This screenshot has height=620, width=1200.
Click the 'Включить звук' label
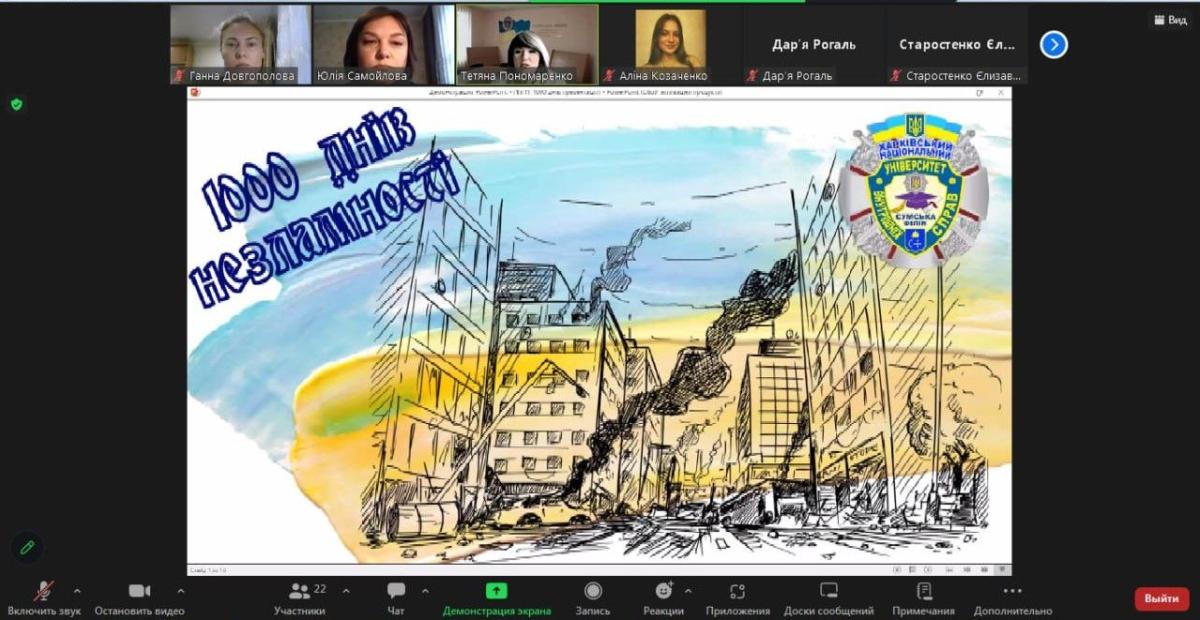(44, 611)
